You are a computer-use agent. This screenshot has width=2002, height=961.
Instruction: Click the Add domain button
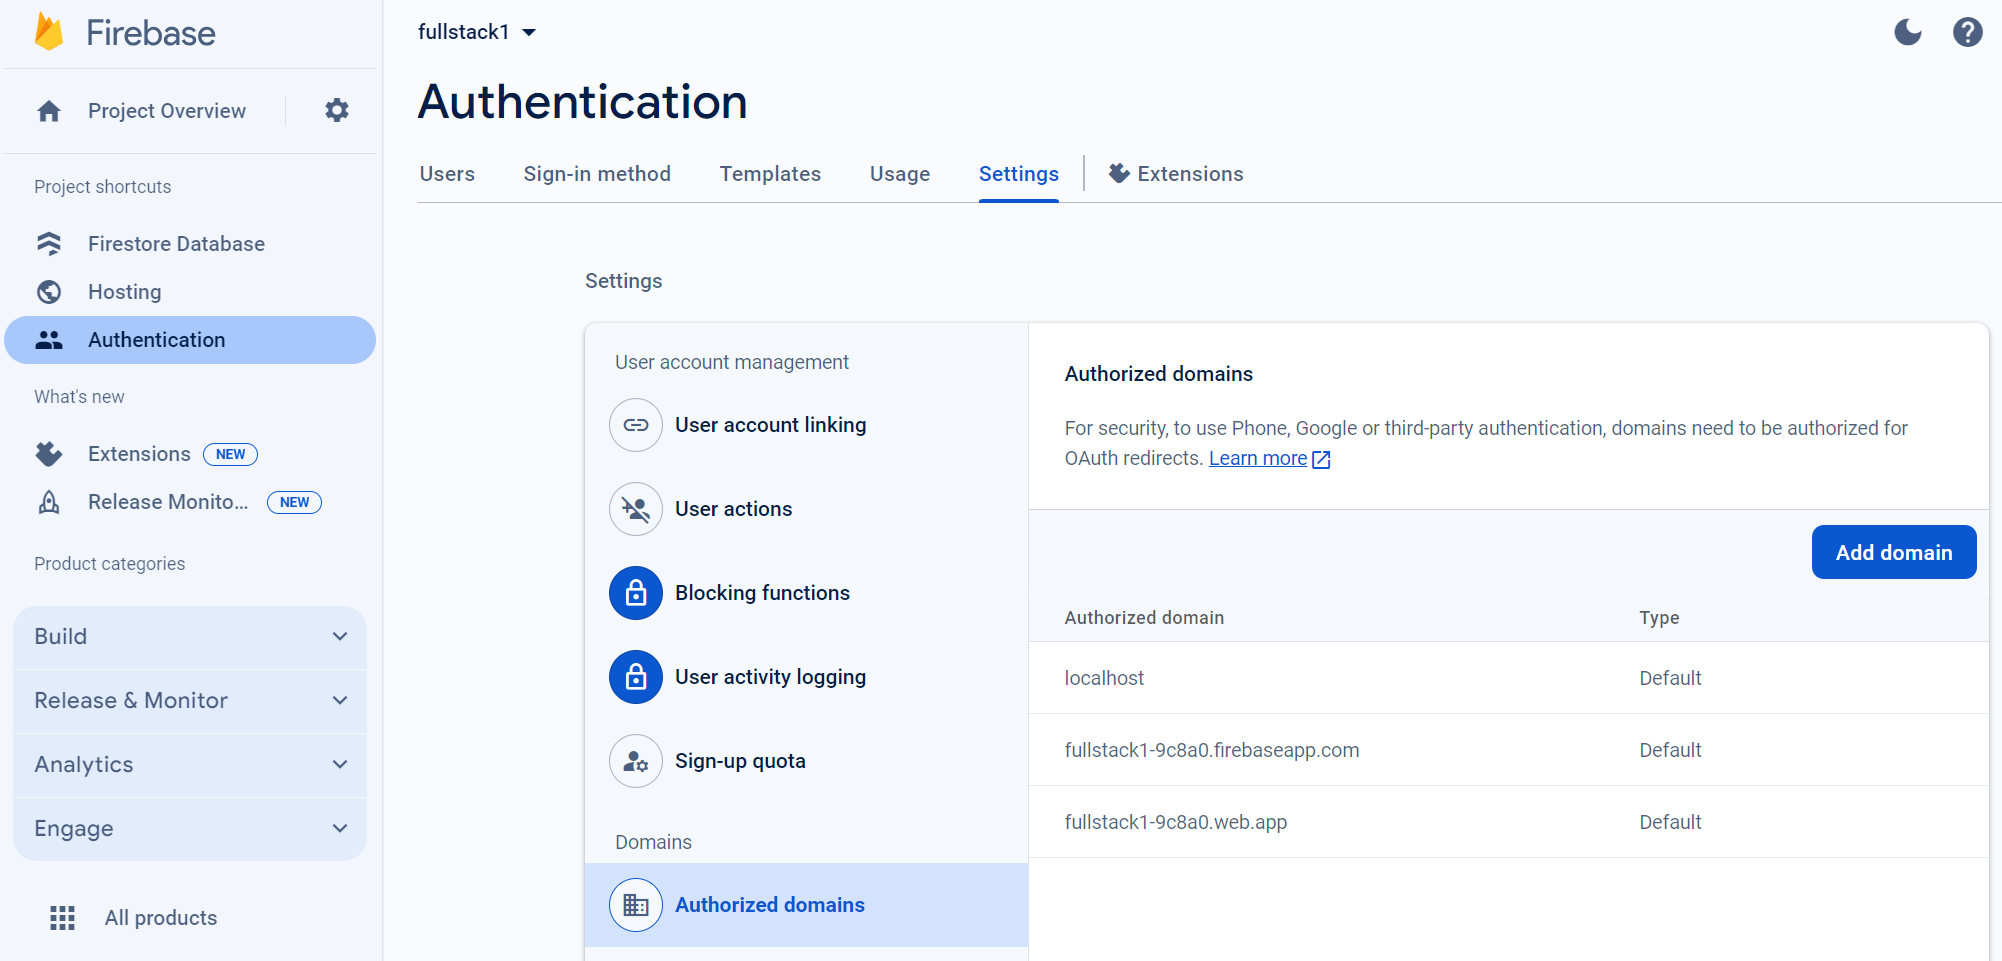[1893, 551]
